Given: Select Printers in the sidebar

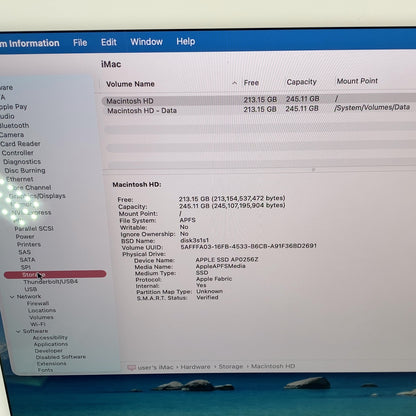Looking at the screenshot, I should (x=29, y=244).
